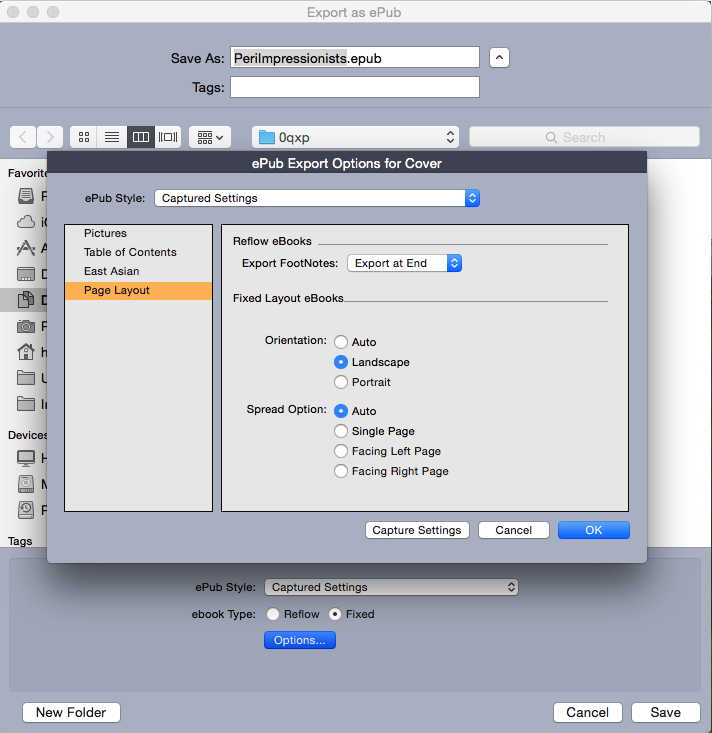Select cover flow view icon

(168, 137)
